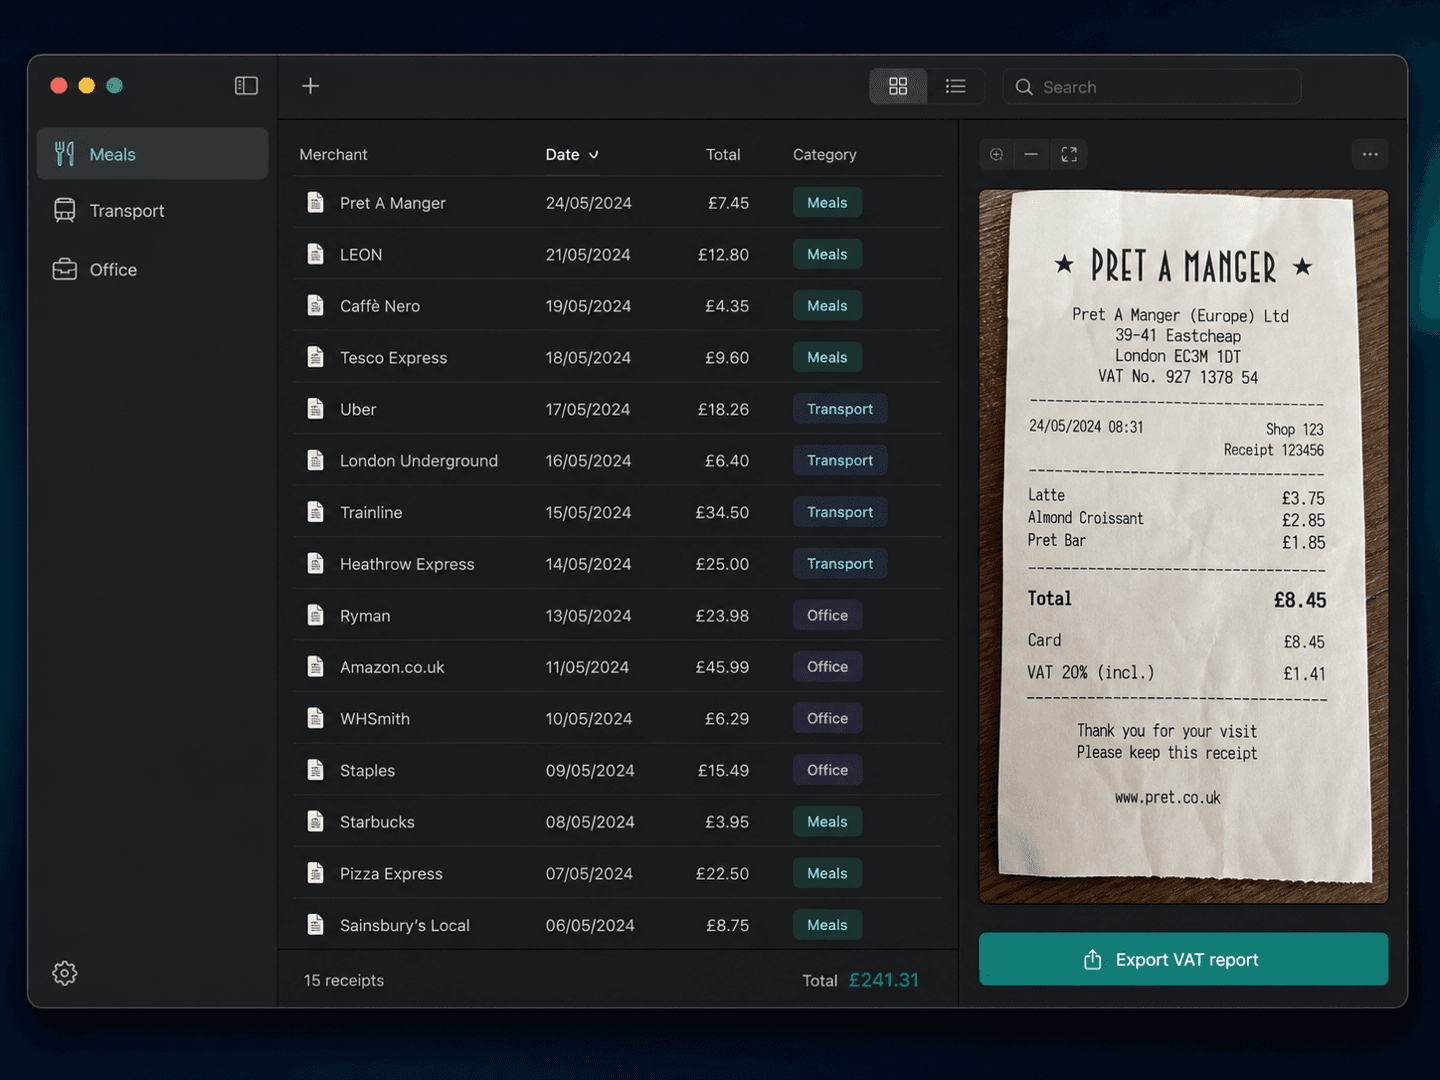Select the Caffè Nero merchant name
The width and height of the screenshot is (1440, 1080).
coord(380,306)
